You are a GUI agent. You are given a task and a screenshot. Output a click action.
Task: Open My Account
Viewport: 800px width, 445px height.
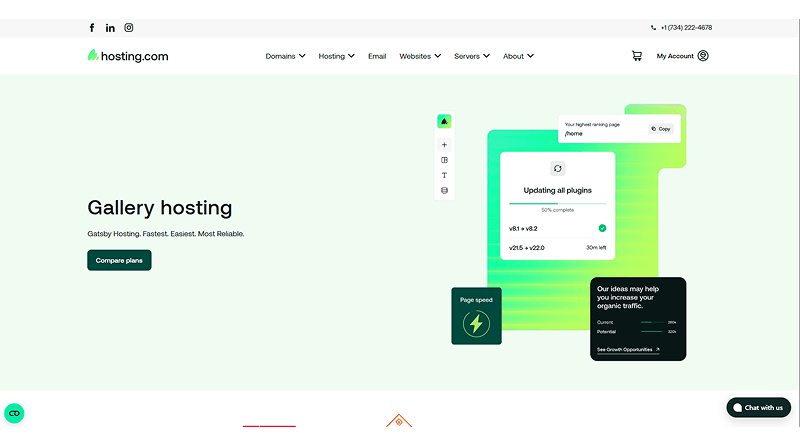[682, 56]
